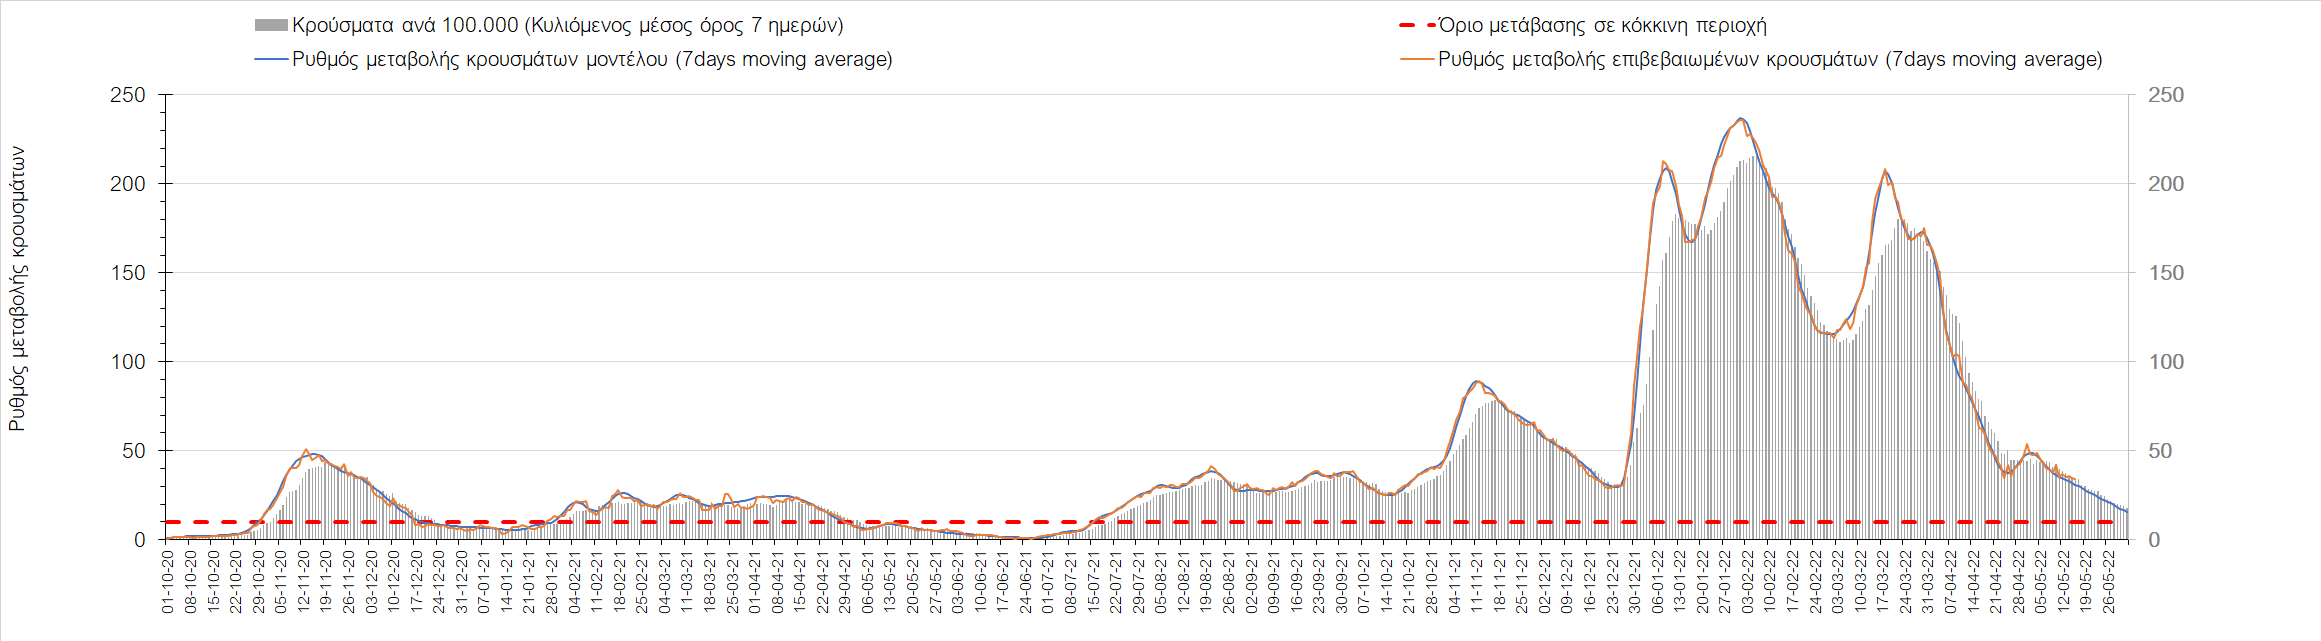2321x641 pixels.
Task: Select the 11-11-21 date on horizontal axis
Action: [1476, 582]
